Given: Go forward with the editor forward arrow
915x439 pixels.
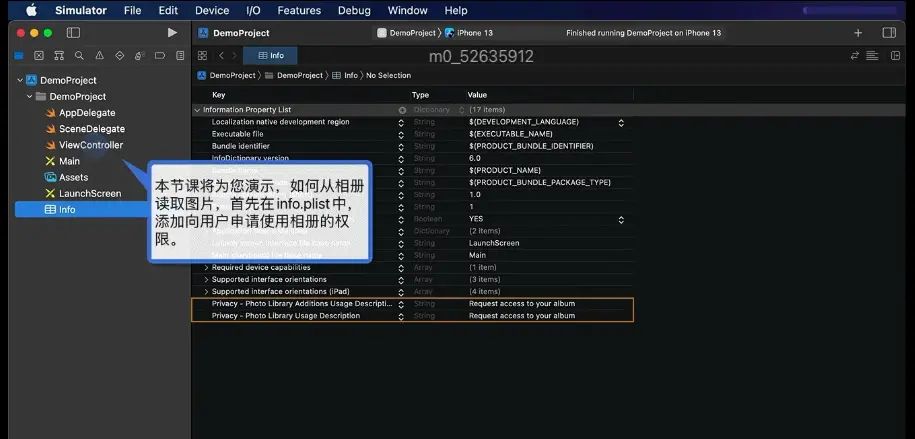Looking at the screenshot, I should (x=235, y=55).
